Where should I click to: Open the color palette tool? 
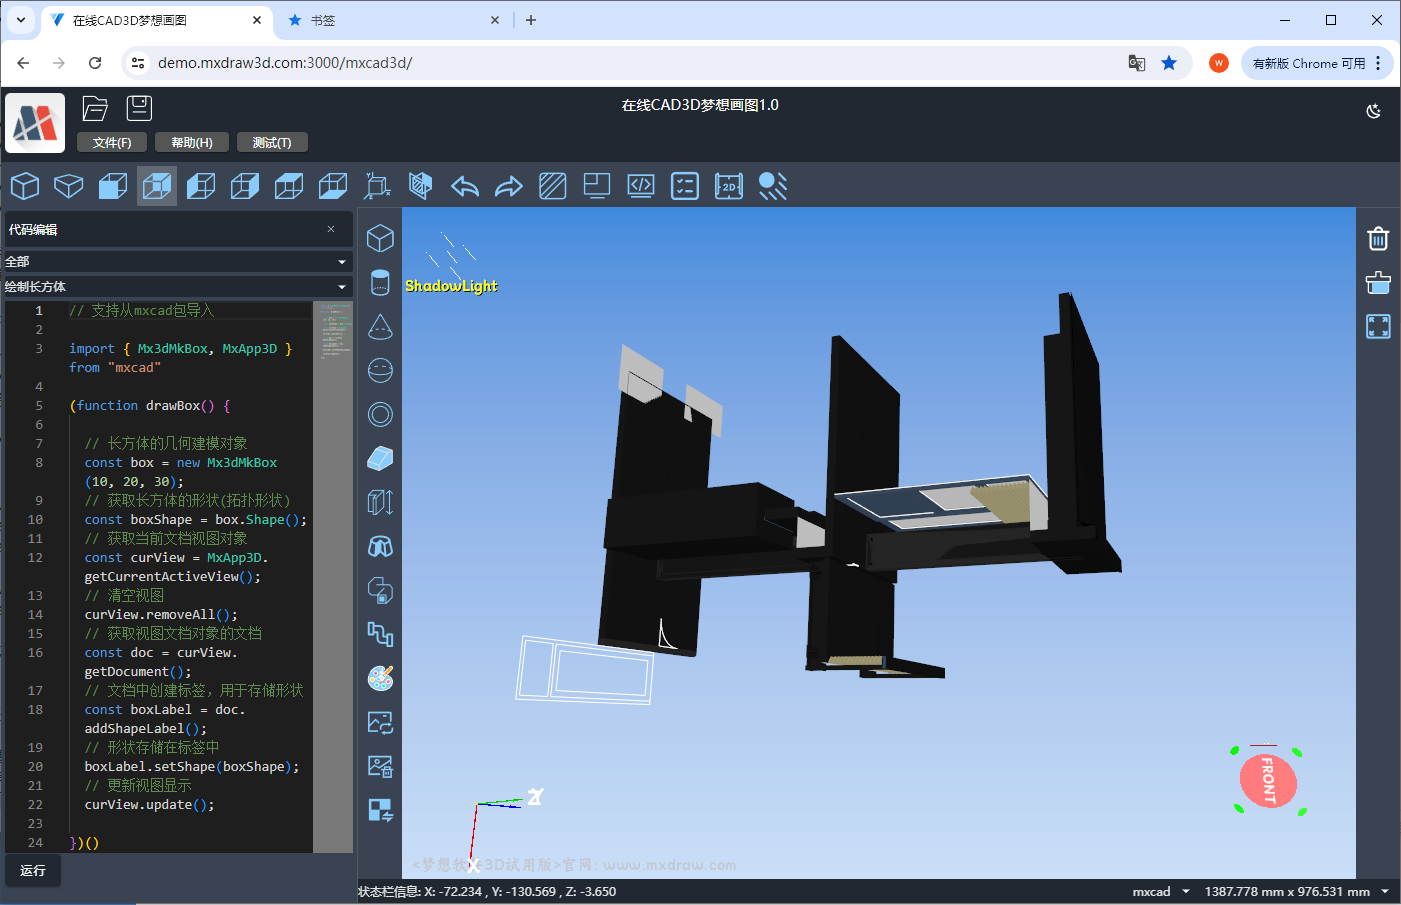380,678
